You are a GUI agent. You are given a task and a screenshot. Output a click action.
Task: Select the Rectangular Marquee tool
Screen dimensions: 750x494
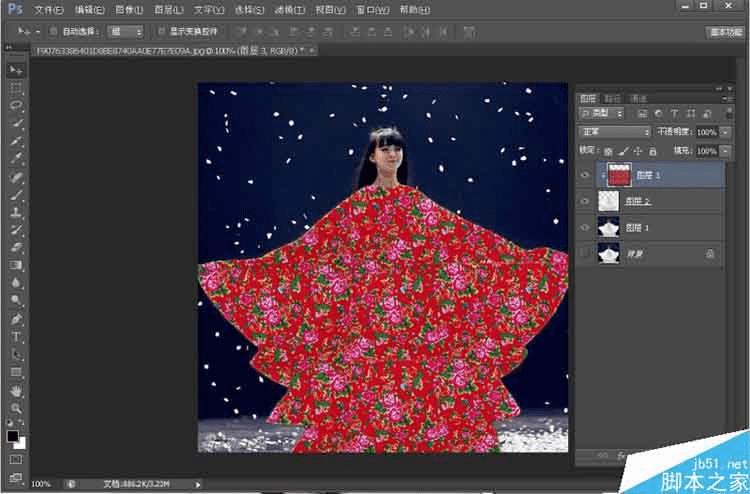pyautogui.click(x=16, y=88)
